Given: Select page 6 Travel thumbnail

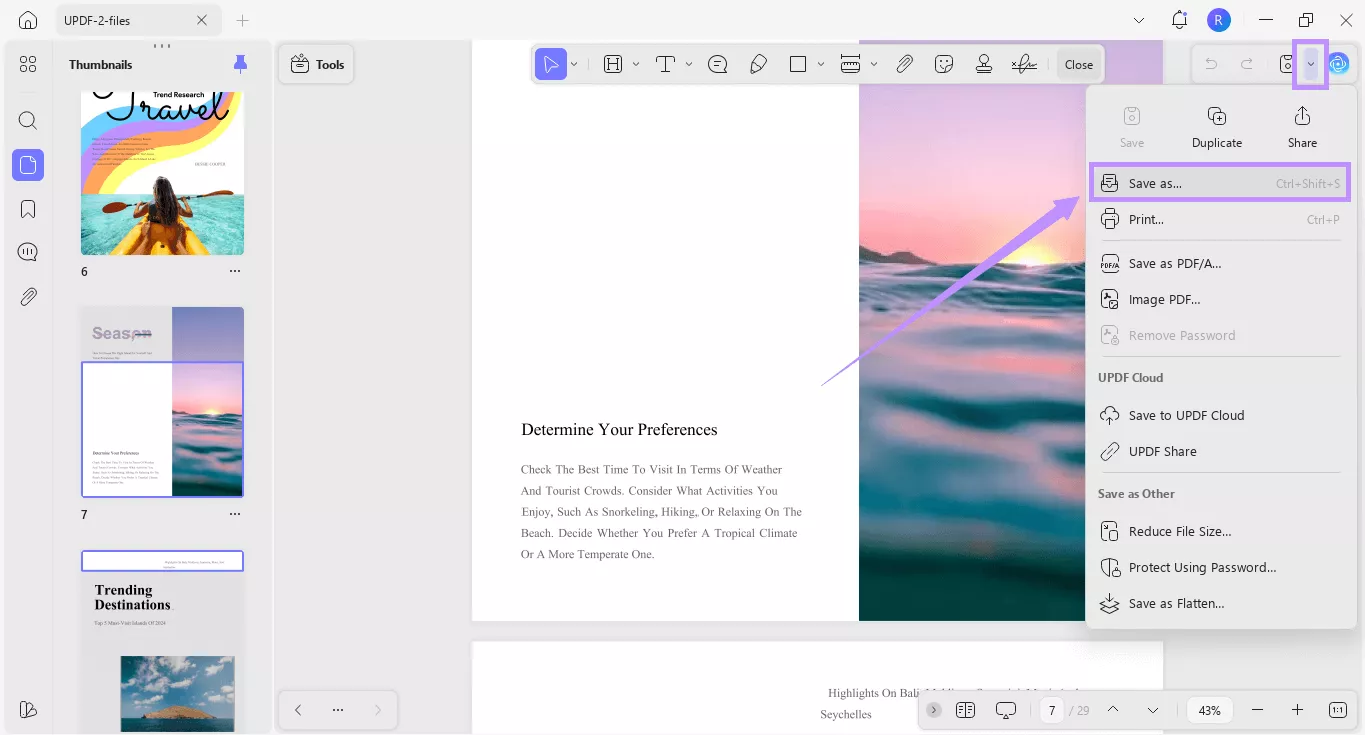Looking at the screenshot, I should pos(162,172).
